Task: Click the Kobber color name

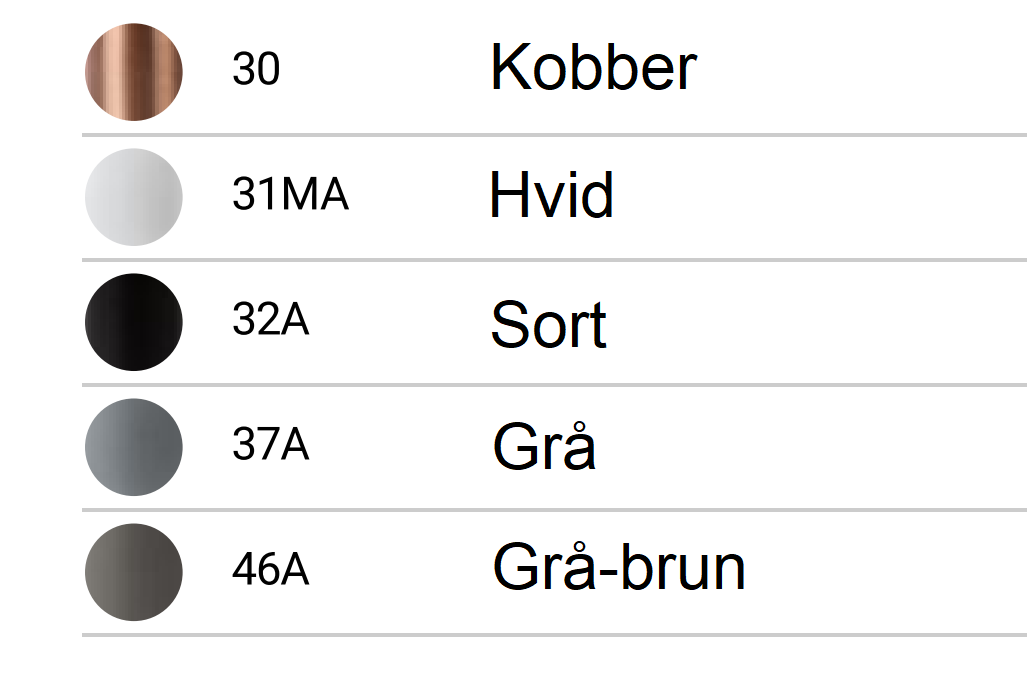Action: (593, 68)
